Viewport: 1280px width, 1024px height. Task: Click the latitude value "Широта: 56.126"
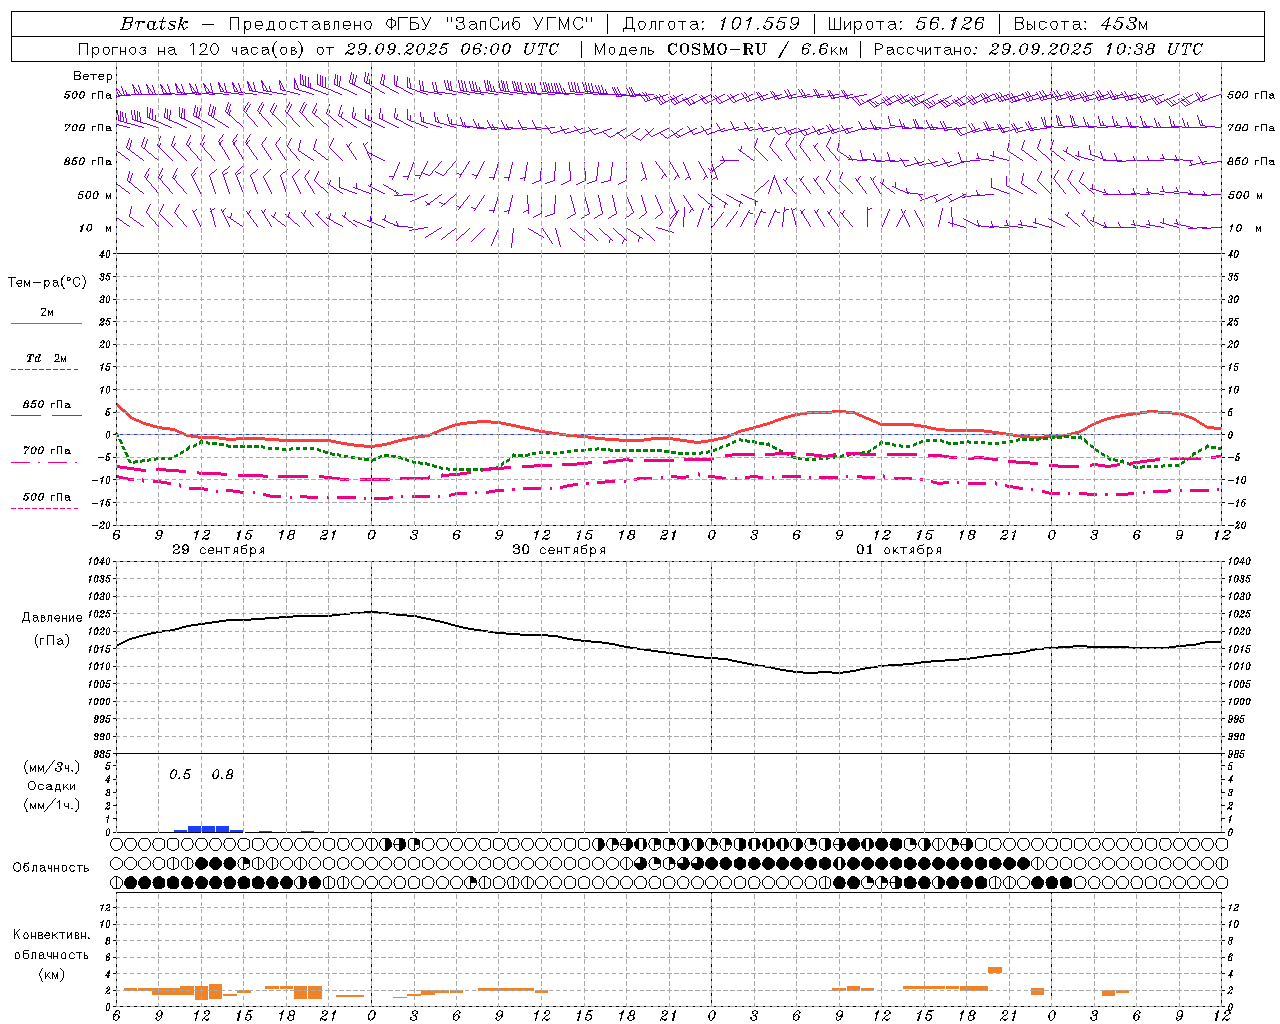click(906, 24)
